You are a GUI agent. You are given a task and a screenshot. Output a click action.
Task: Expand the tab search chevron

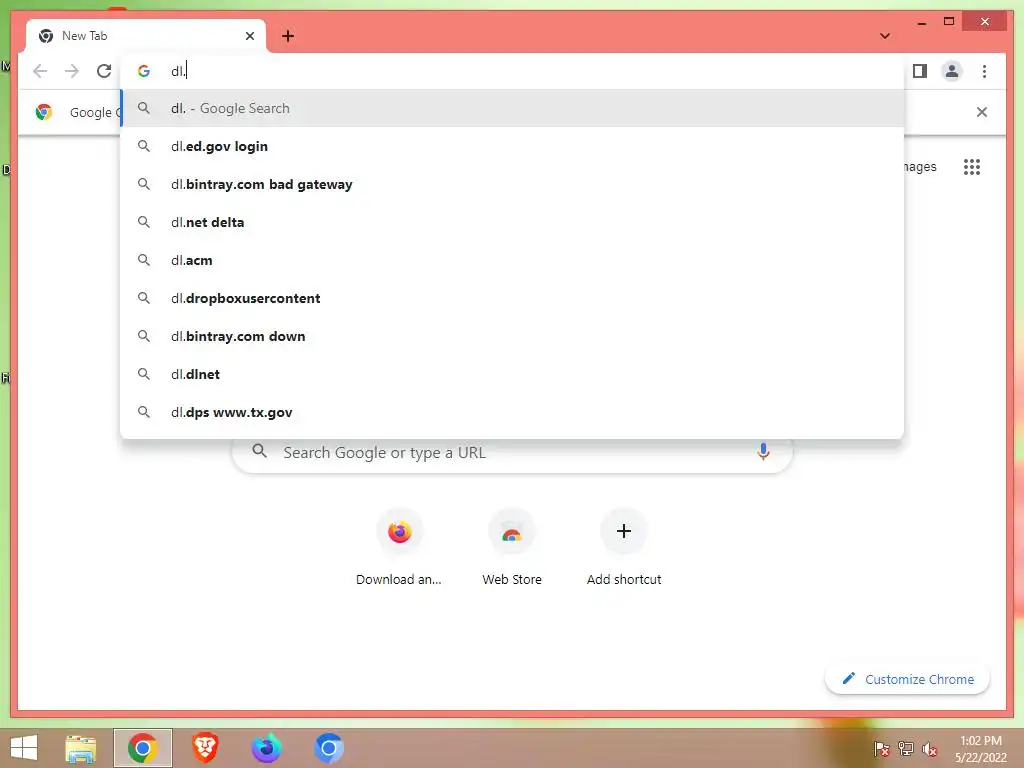point(885,36)
